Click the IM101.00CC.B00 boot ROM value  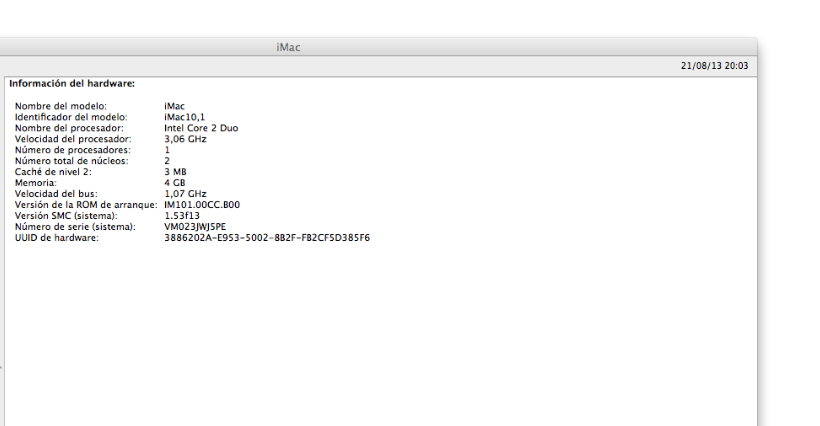pyautogui.click(x=202, y=205)
